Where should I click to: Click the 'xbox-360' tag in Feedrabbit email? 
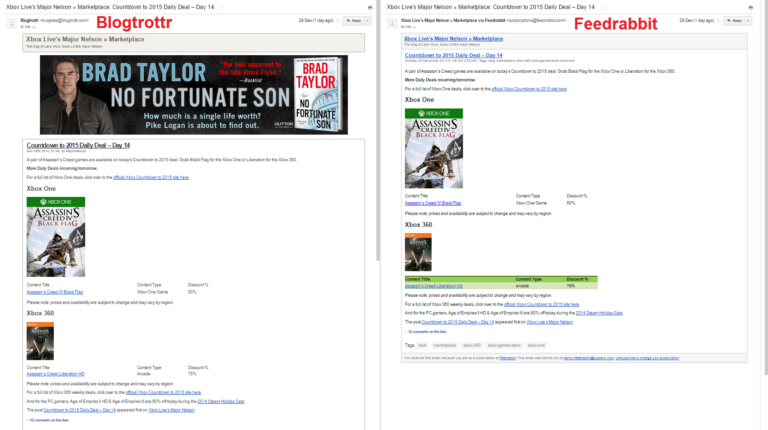472,345
